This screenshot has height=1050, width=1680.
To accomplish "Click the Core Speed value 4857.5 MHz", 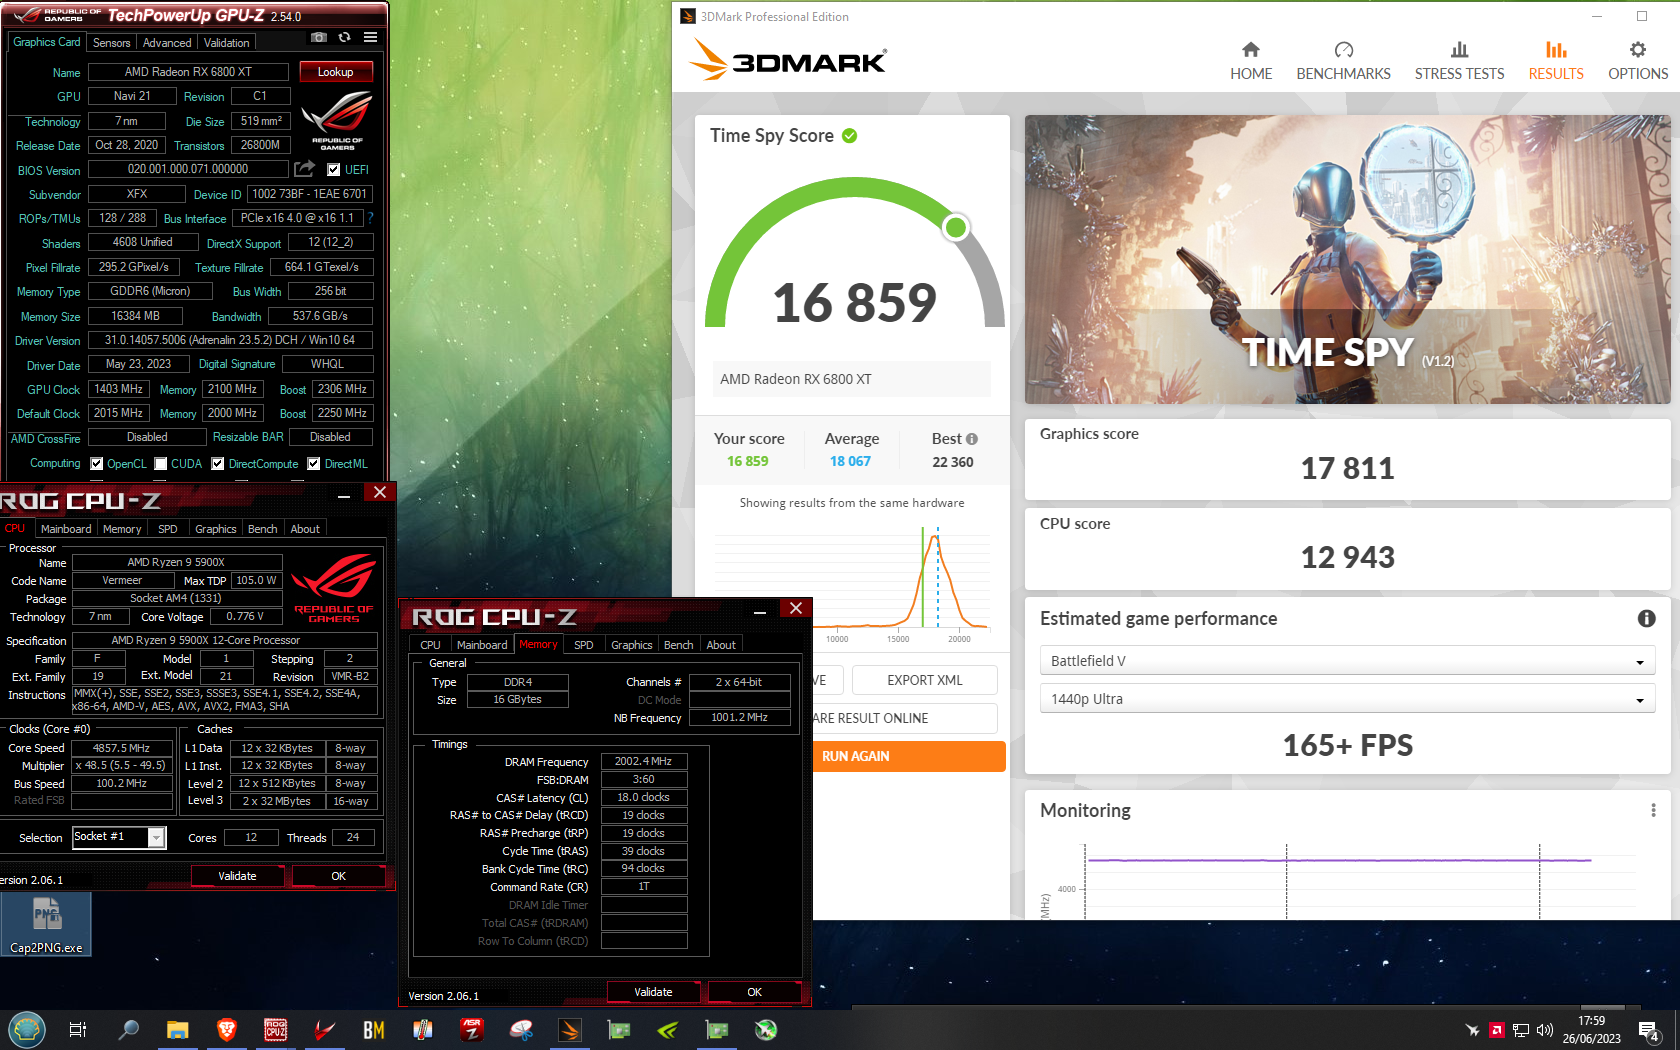I will 121,748.
